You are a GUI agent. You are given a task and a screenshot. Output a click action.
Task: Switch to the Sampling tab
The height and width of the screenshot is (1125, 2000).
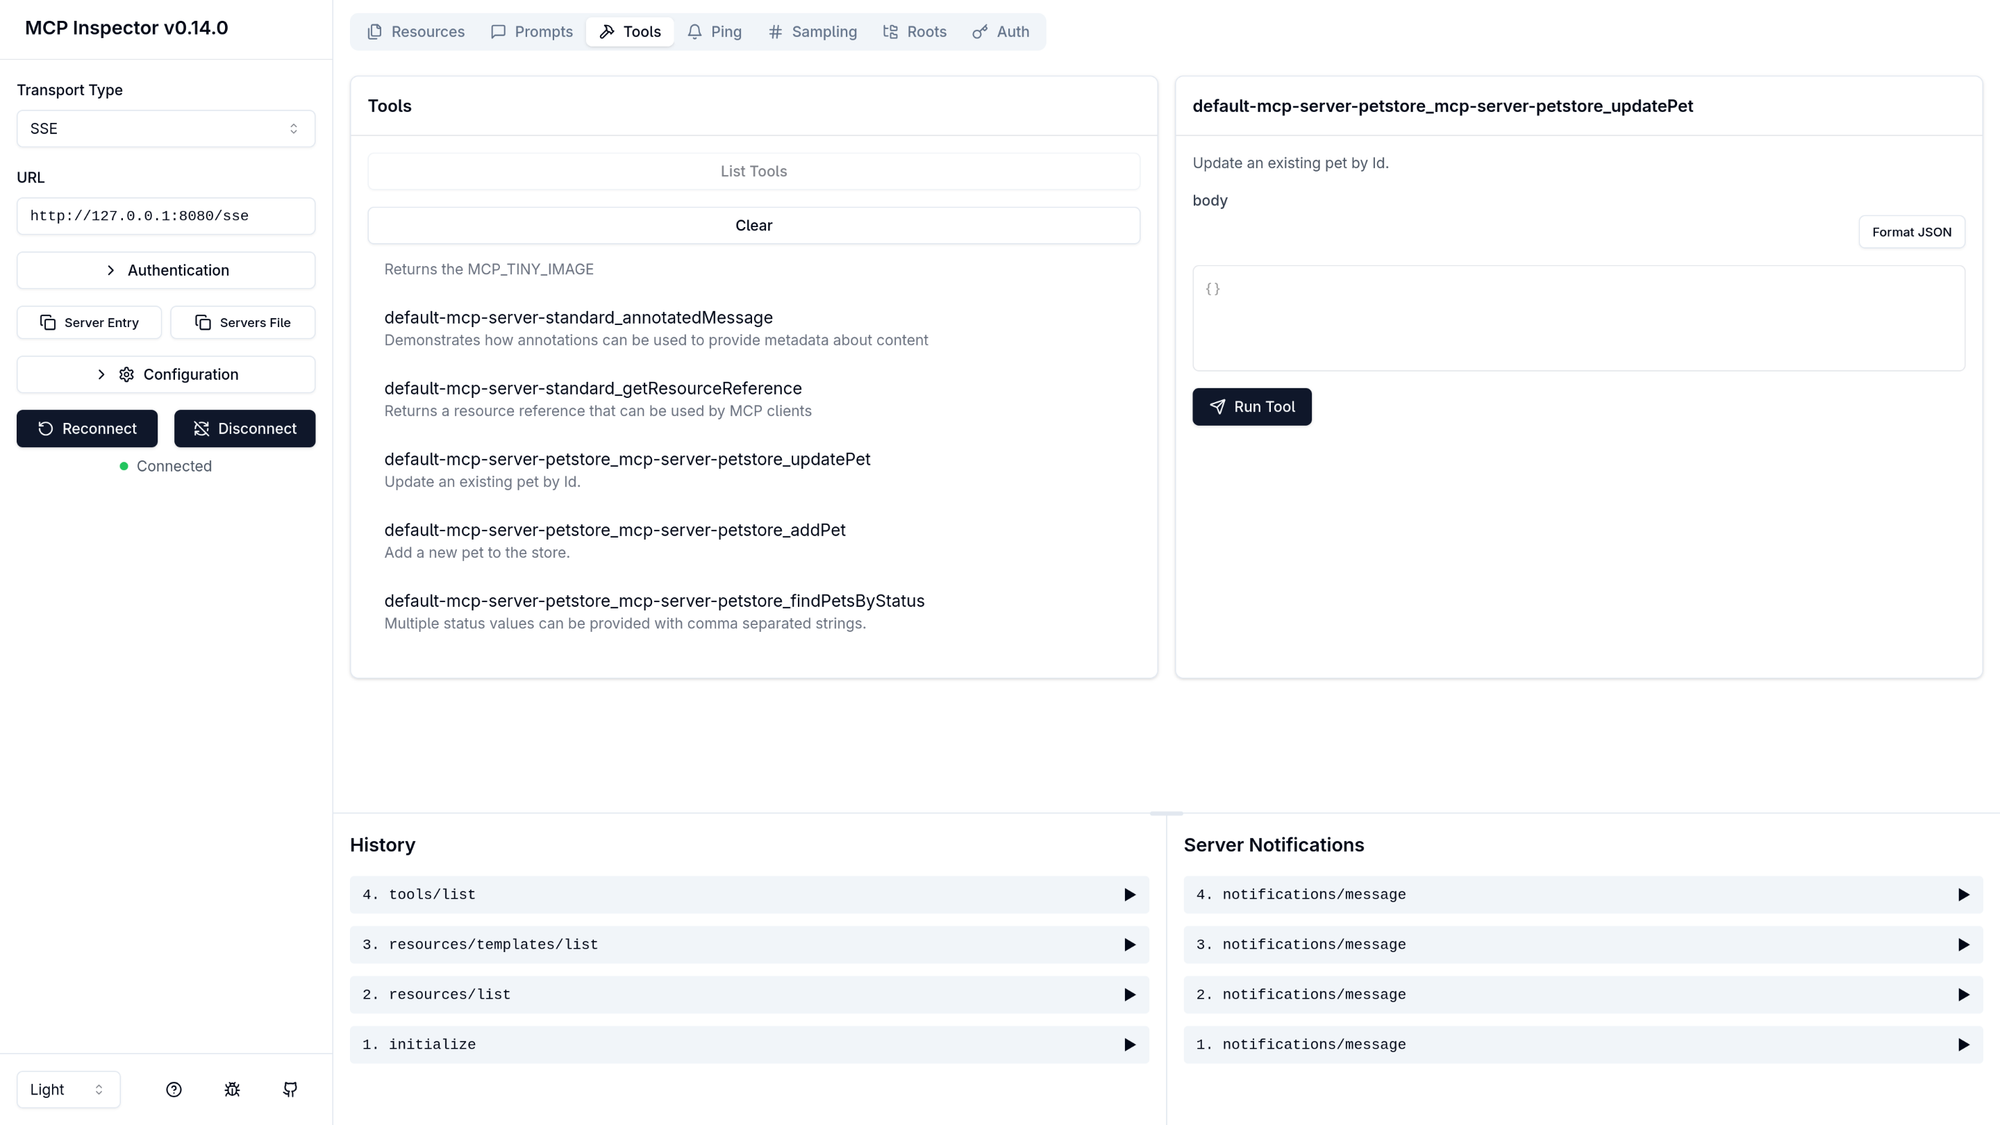(x=812, y=32)
